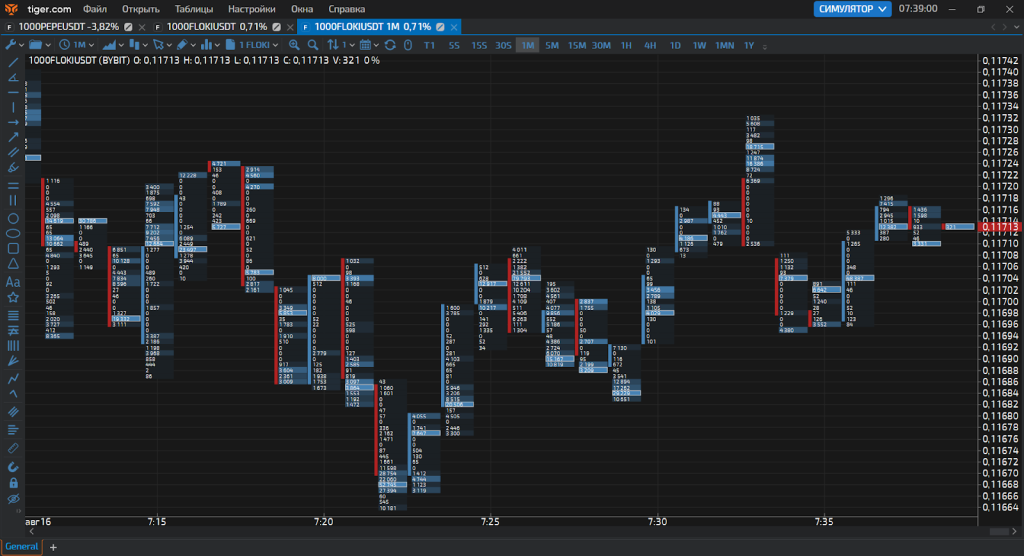
Task: Open the СИМУЛЯТОР dropdown
Action: (x=853, y=9)
